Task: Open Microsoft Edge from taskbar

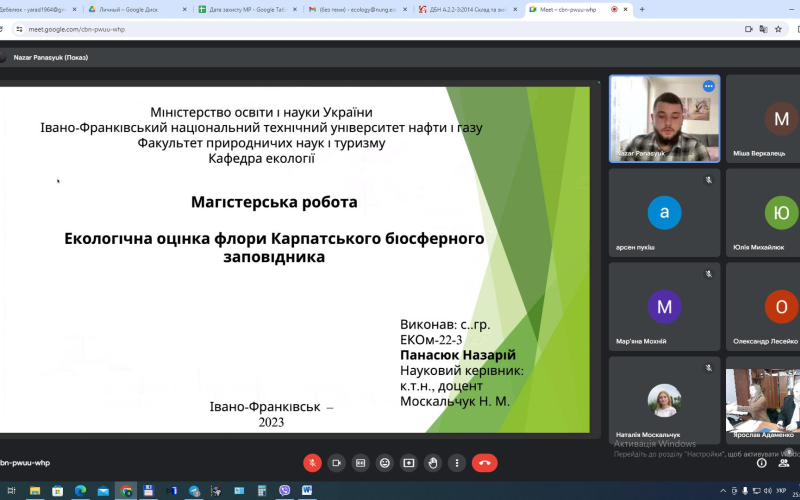Action: 80,491
